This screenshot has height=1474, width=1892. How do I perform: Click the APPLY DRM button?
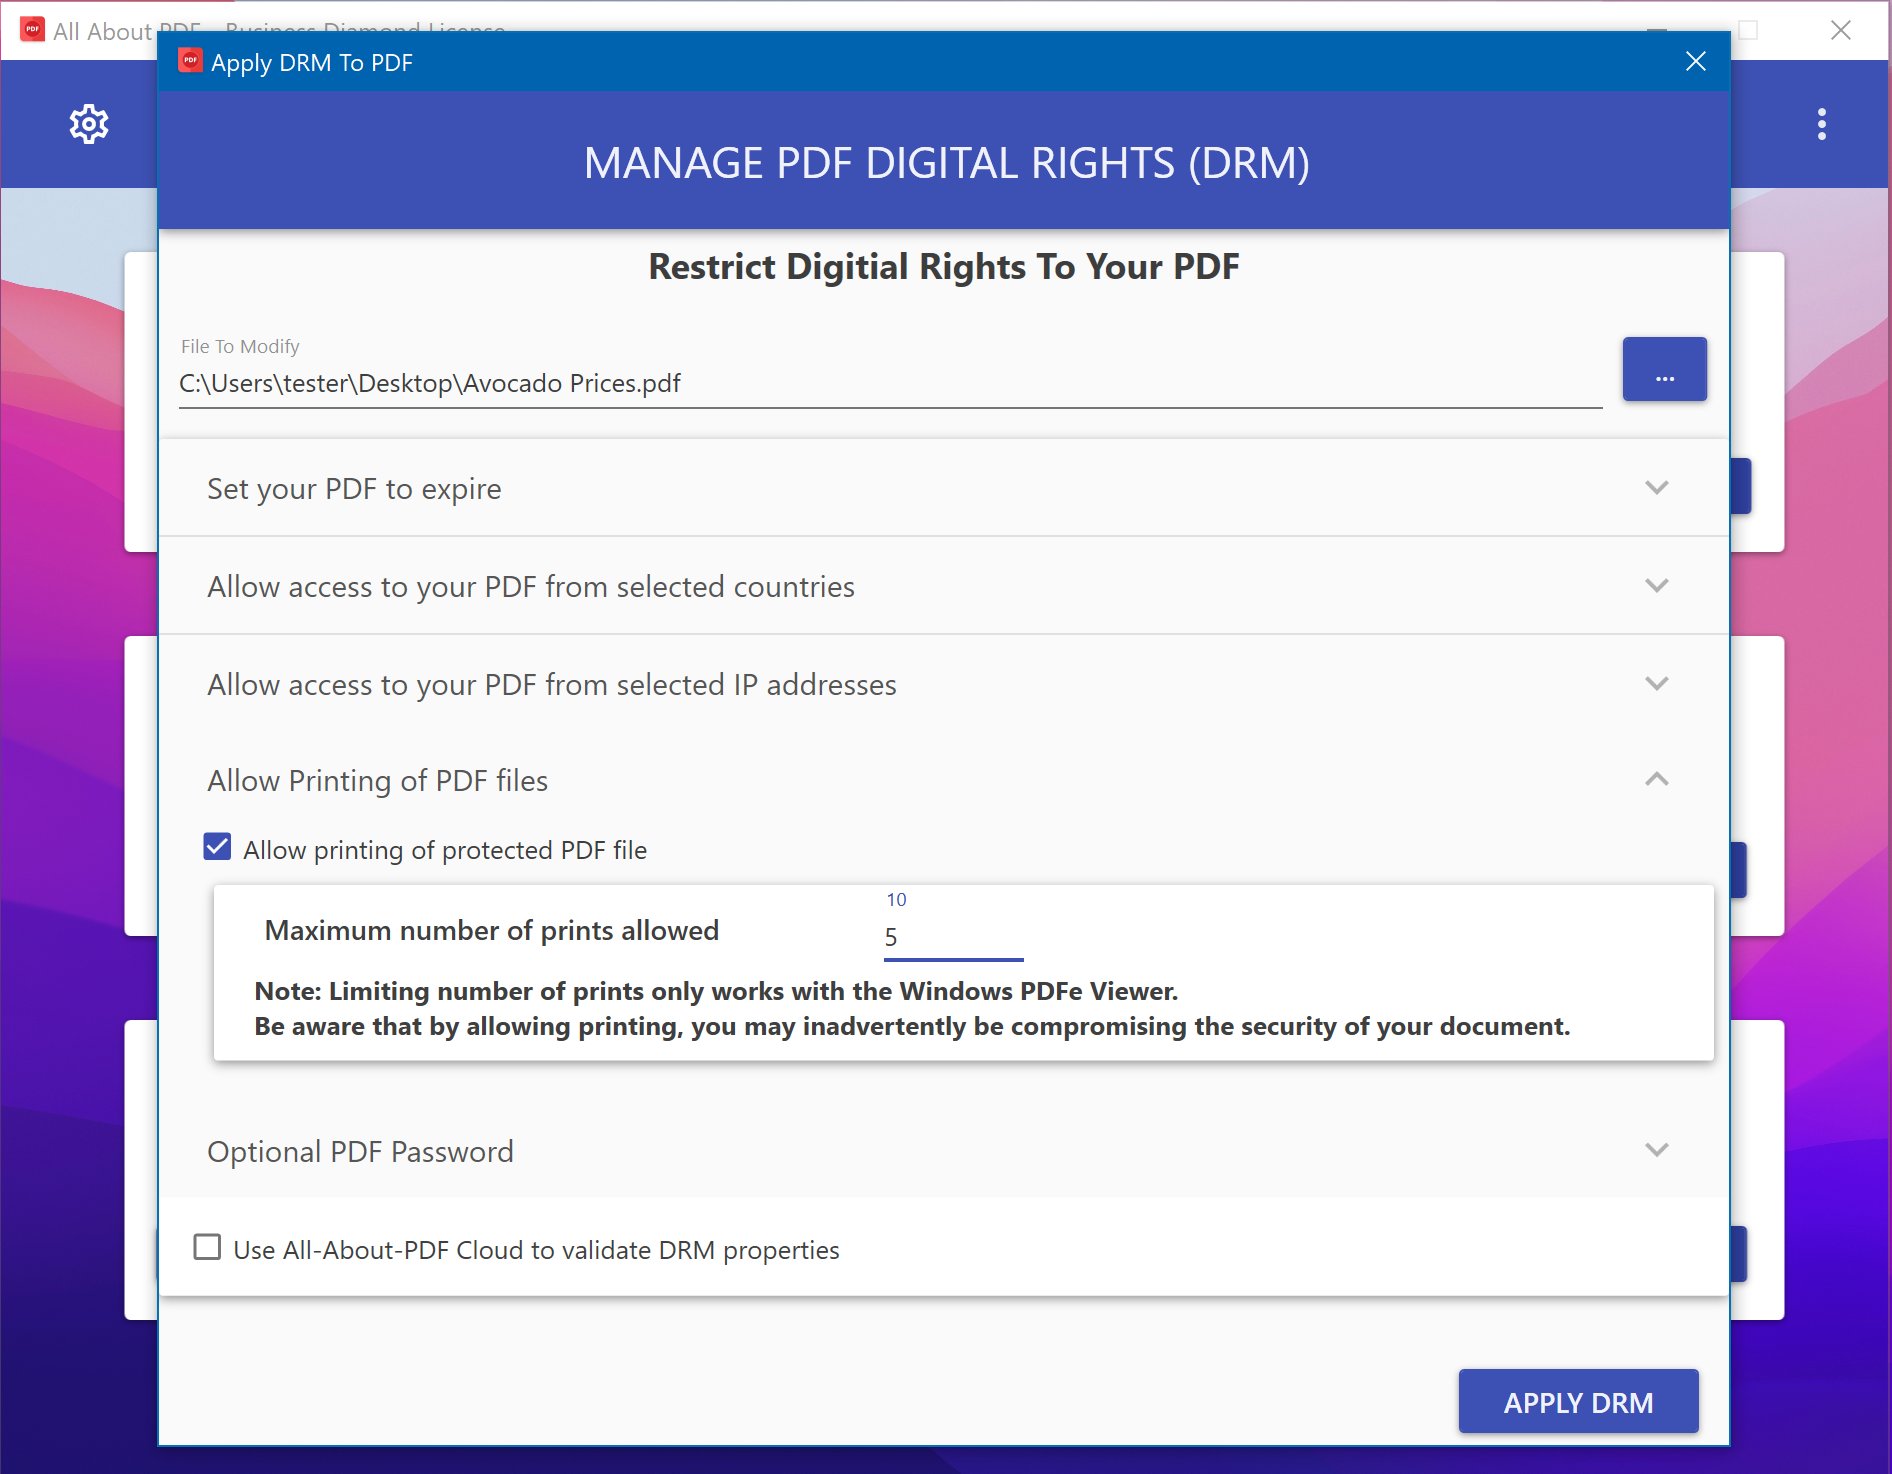1578,1402
